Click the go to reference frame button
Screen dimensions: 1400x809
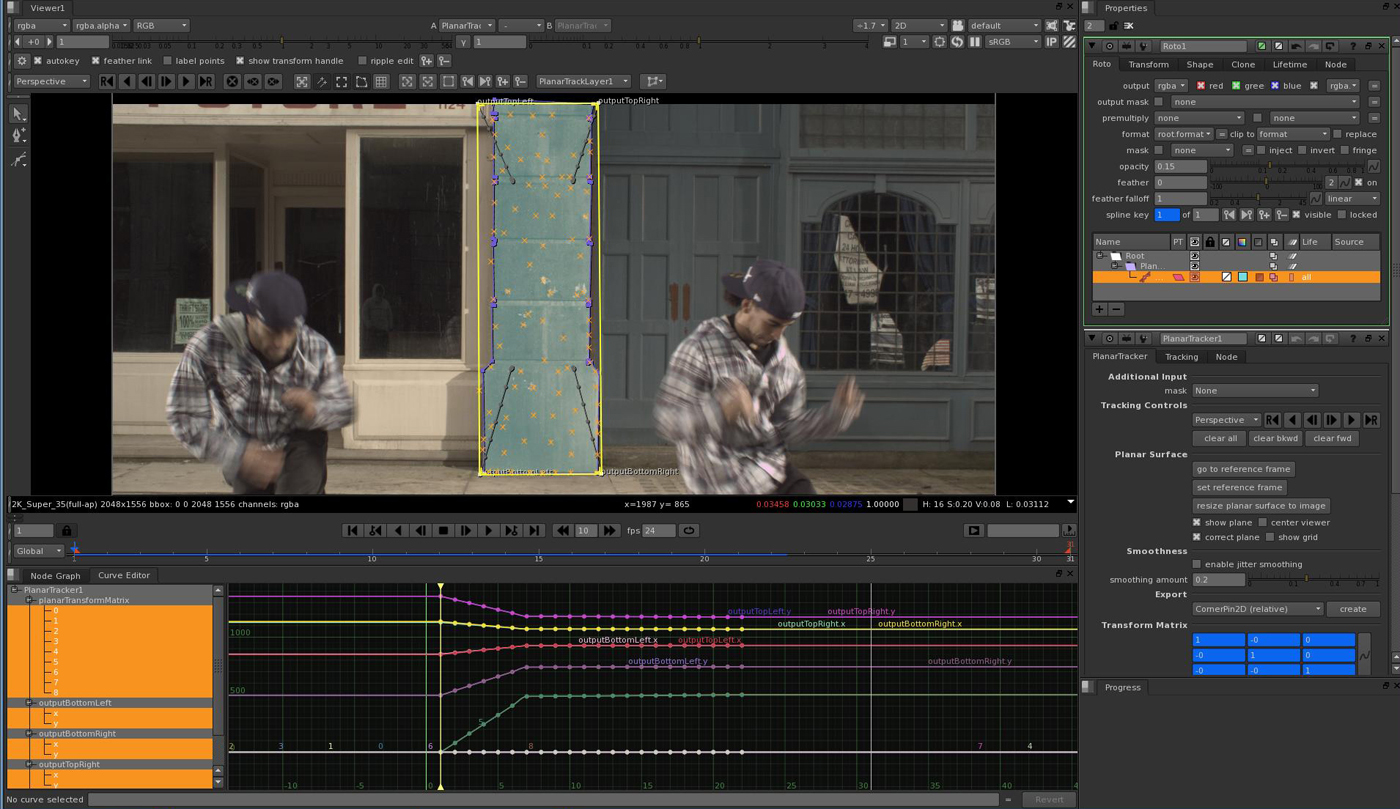point(1243,469)
